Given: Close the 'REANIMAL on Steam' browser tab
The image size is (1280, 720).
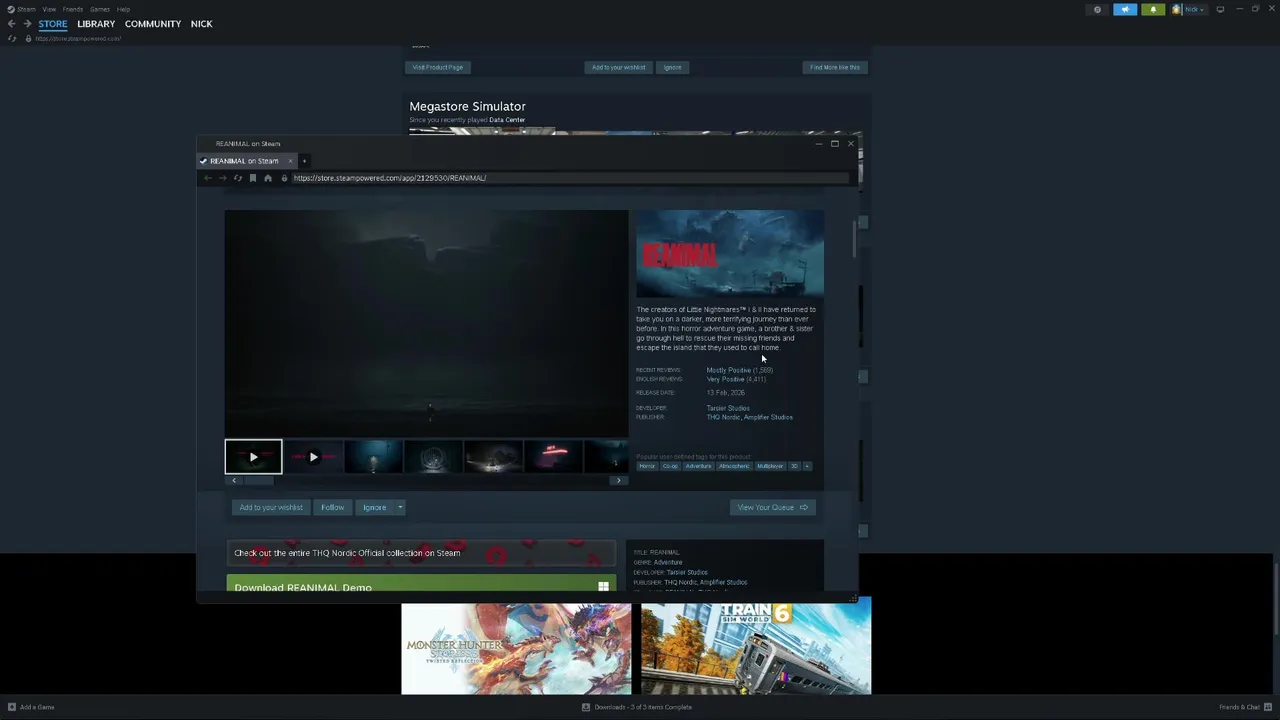Looking at the screenshot, I should [290, 161].
